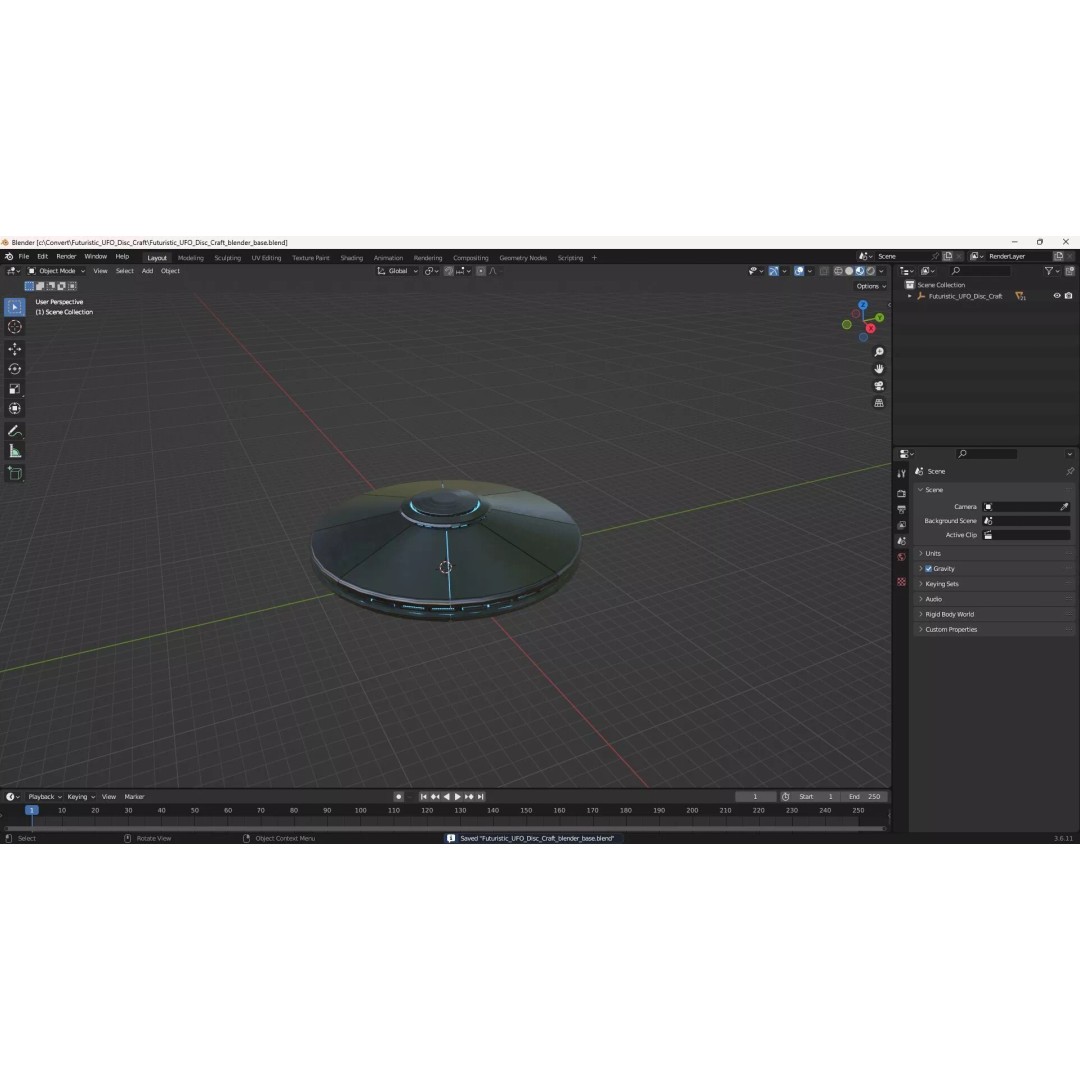The width and height of the screenshot is (1080, 1080).
Task: Expand the Rigid Body World panel
Action: pos(995,614)
